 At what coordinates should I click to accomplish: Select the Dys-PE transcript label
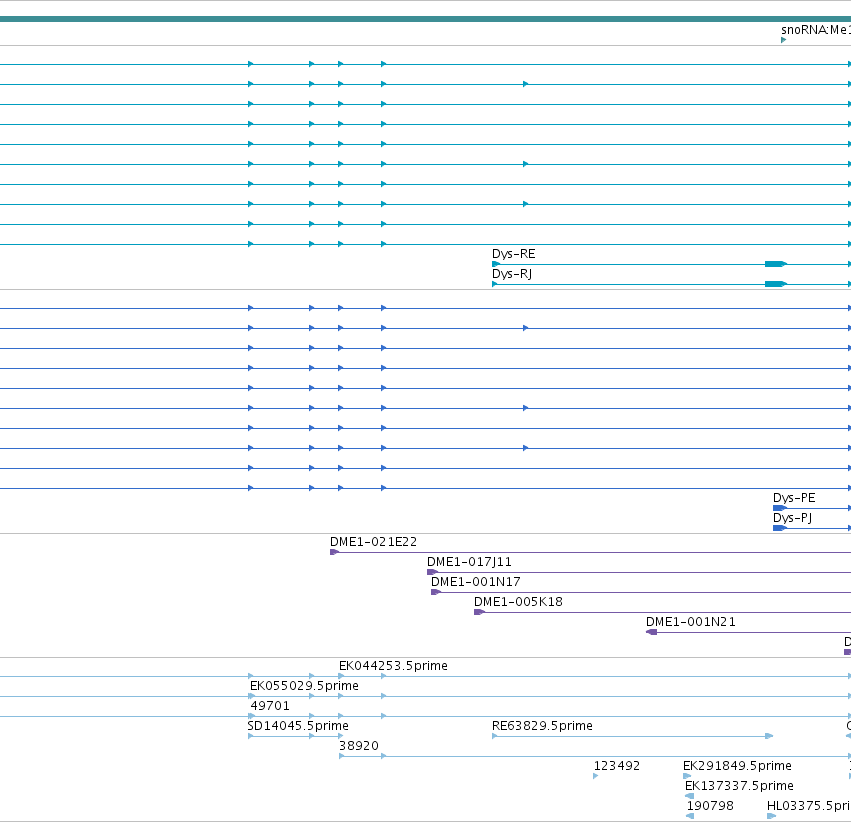point(794,498)
